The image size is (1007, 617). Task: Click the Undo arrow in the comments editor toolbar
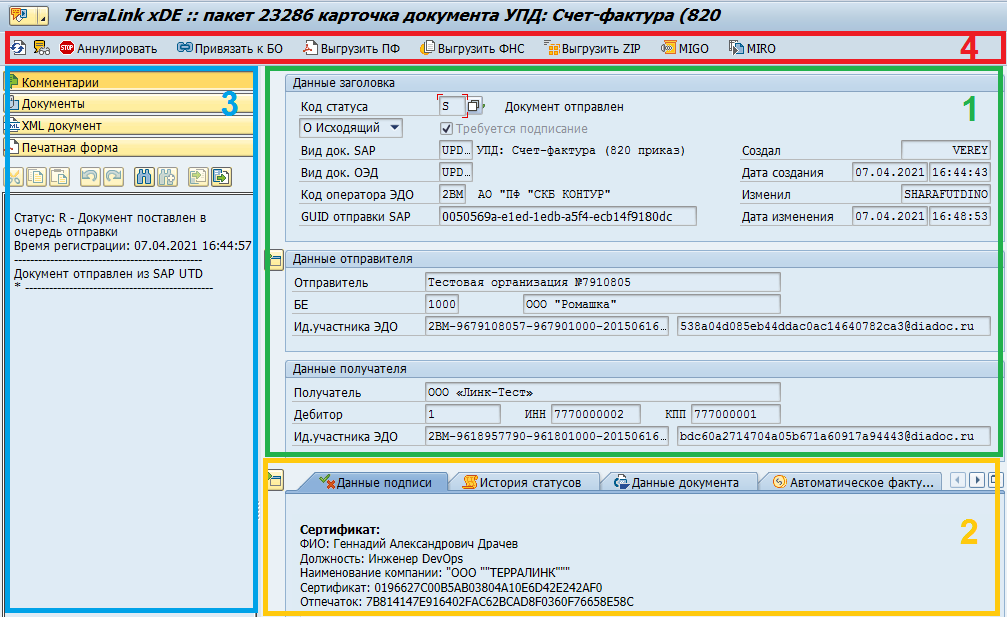click(x=88, y=177)
